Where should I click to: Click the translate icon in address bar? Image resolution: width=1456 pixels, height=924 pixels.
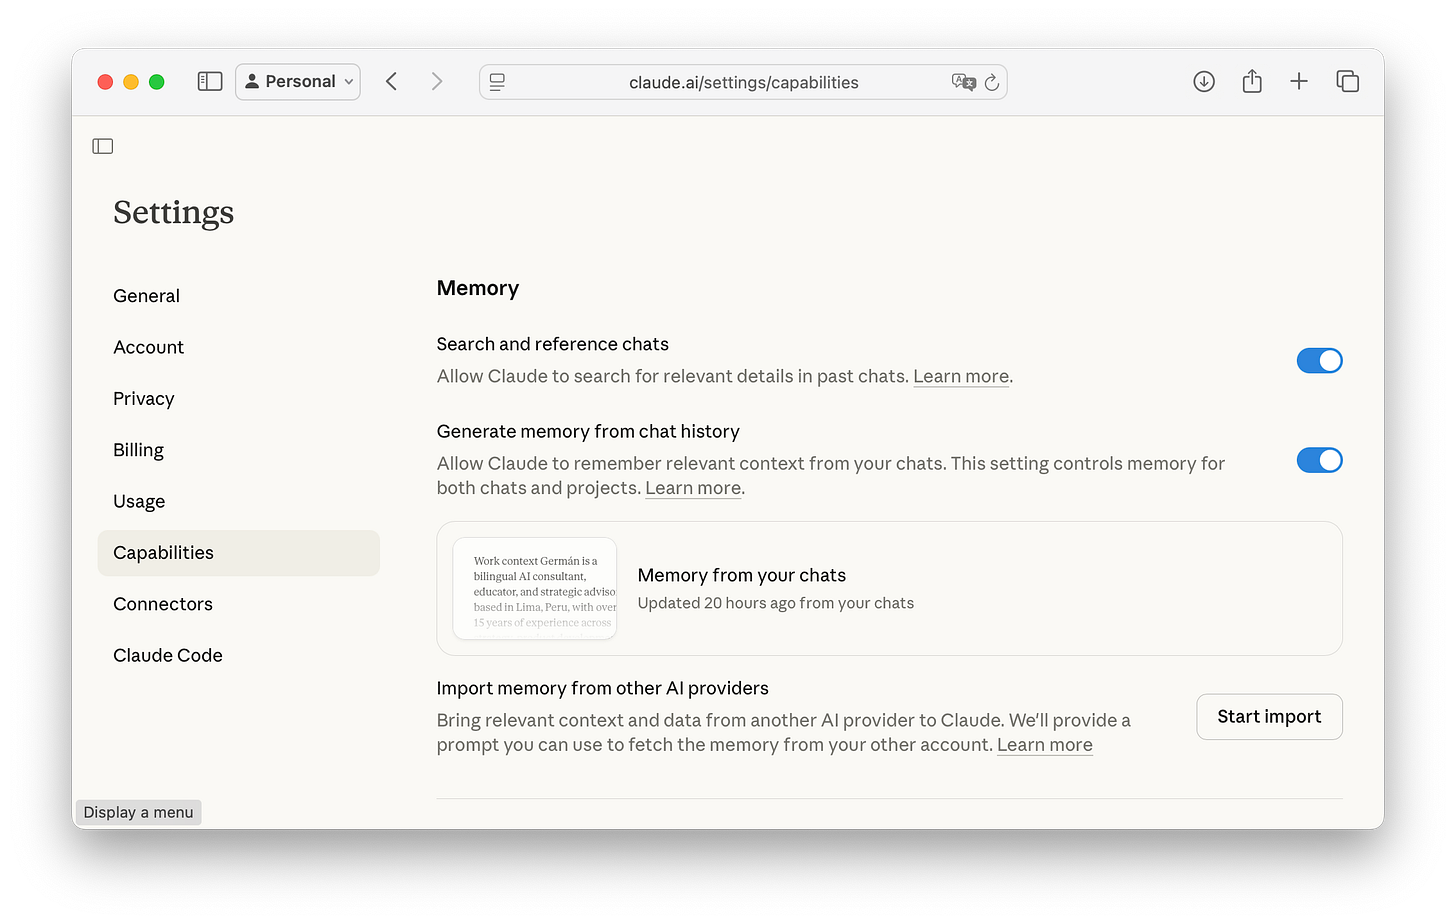coord(963,82)
